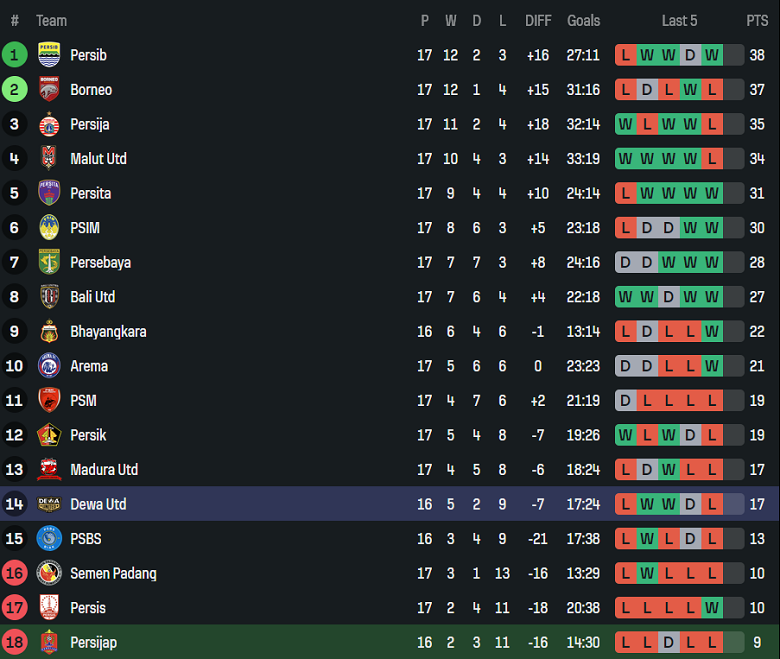The width and height of the screenshot is (780, 659).
Task: Click Persib's most recent win badge
Action: 712,55
